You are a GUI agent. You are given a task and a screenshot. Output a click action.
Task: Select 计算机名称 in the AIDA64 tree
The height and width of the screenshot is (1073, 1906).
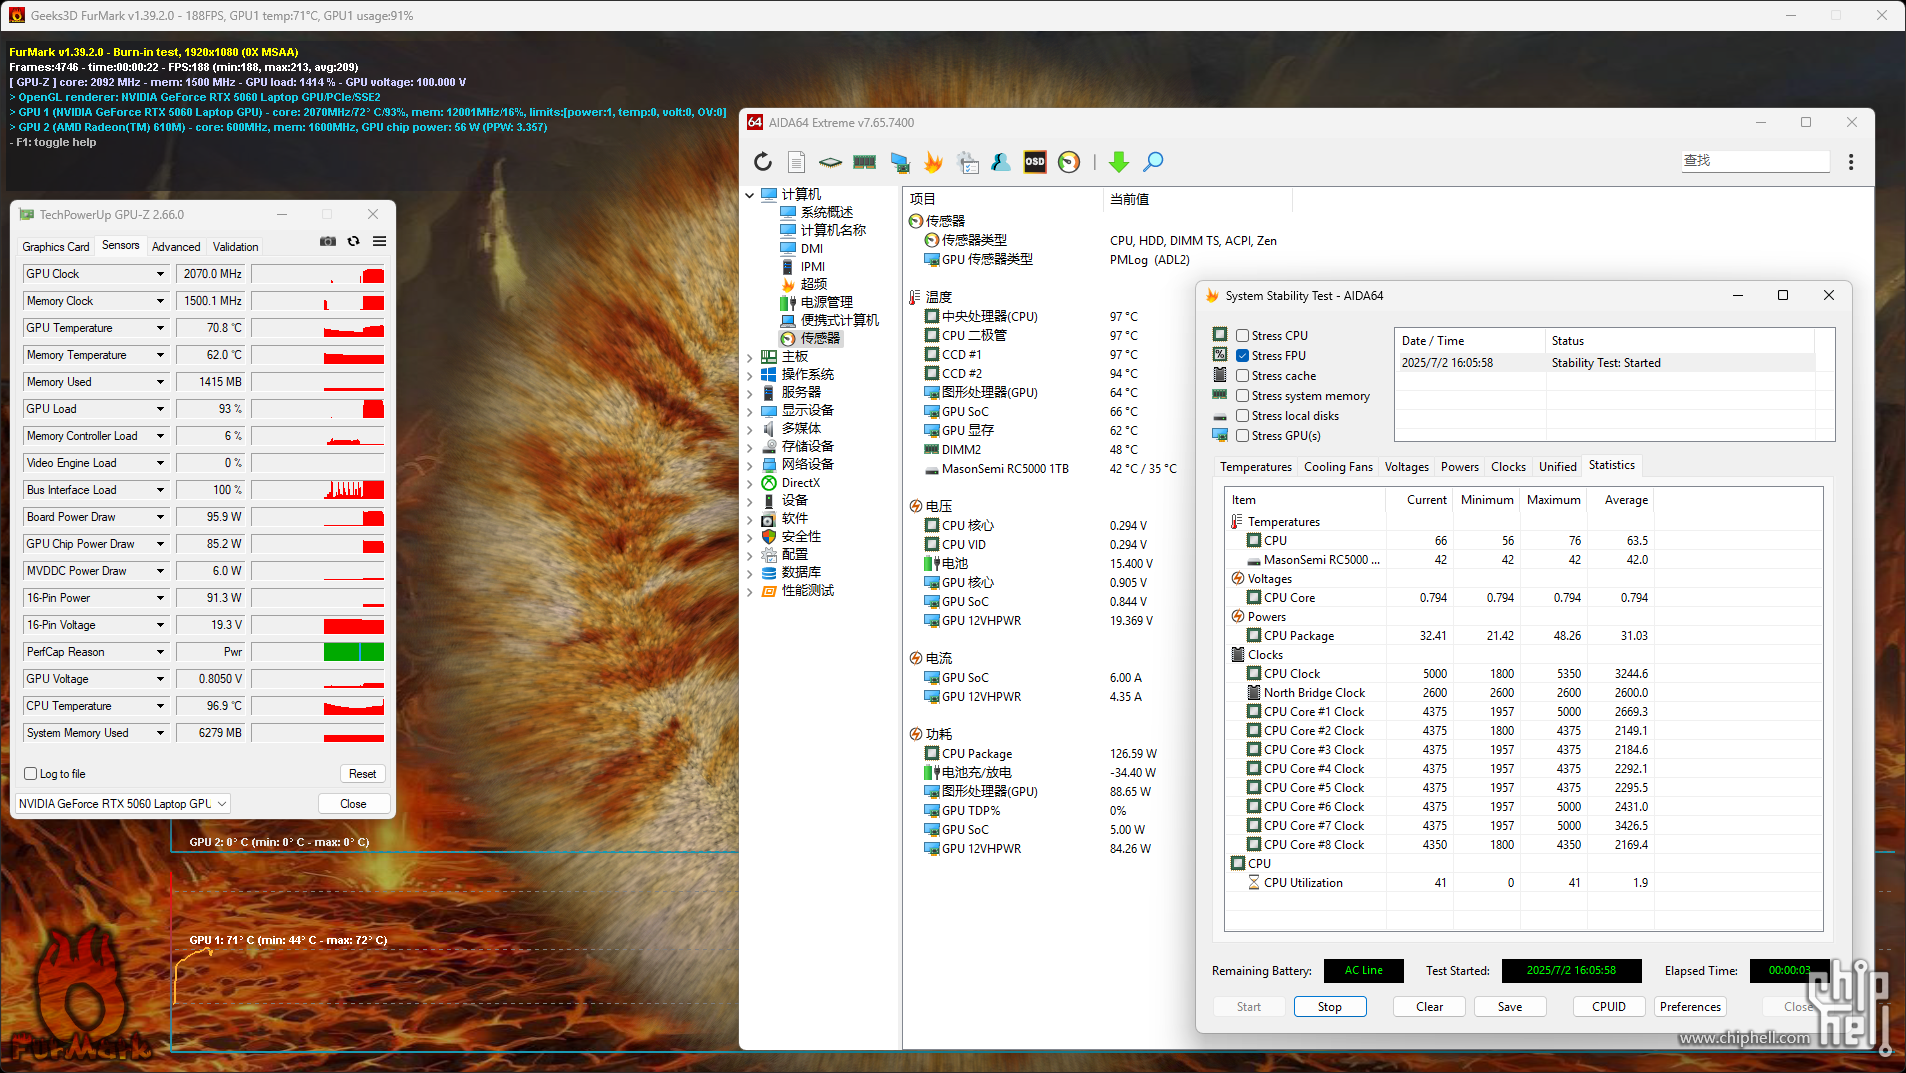[833, 230]
